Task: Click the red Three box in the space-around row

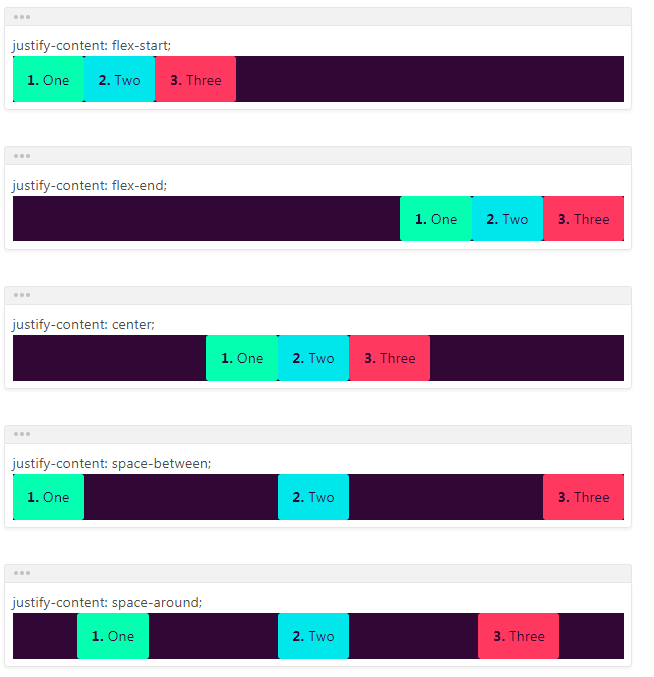Action: (518, 636)
